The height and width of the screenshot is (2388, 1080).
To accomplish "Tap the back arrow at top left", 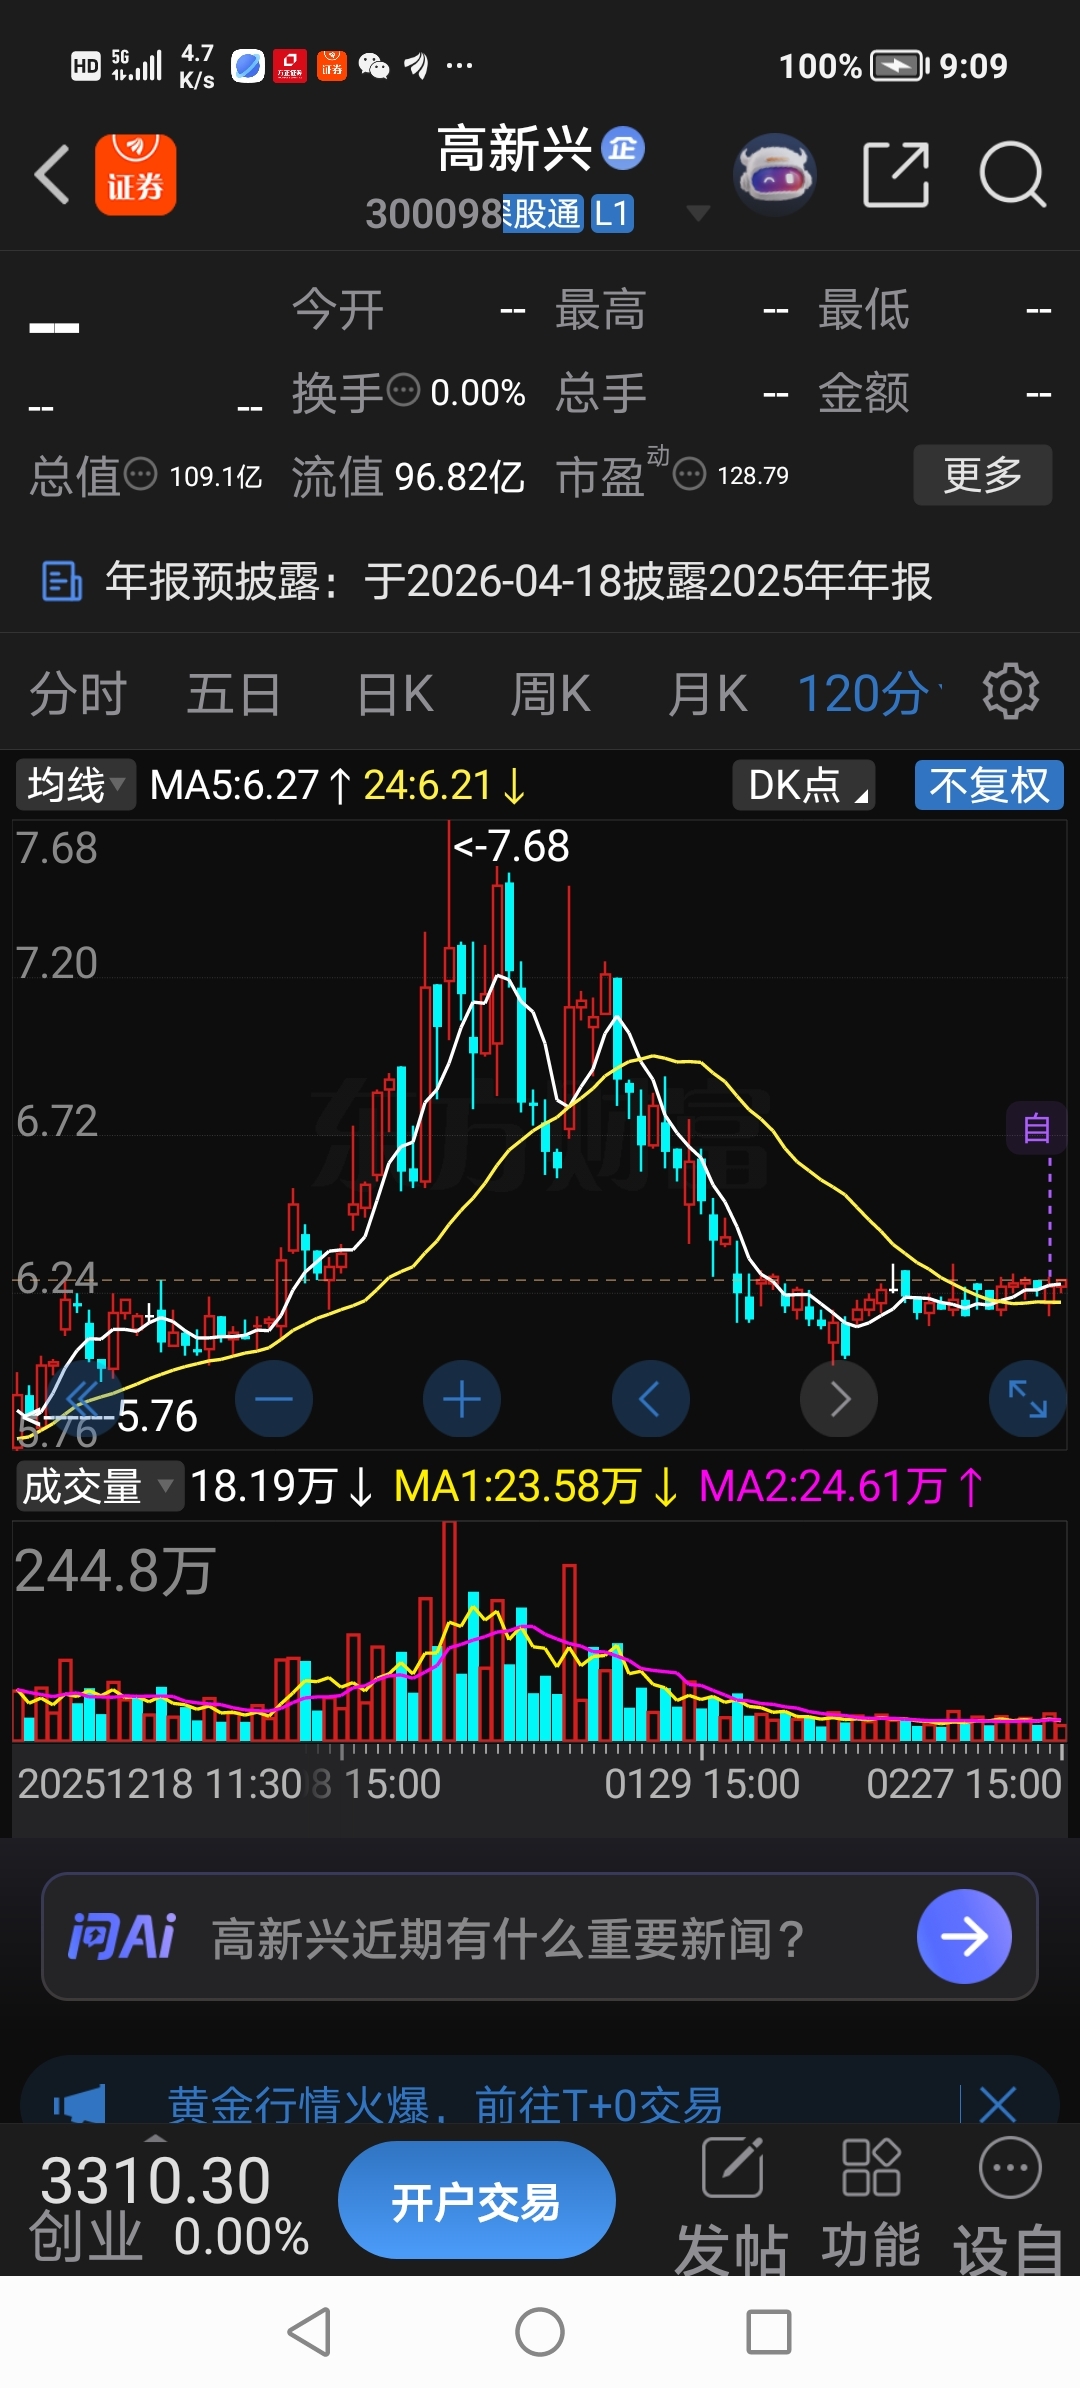I will 52,175.
